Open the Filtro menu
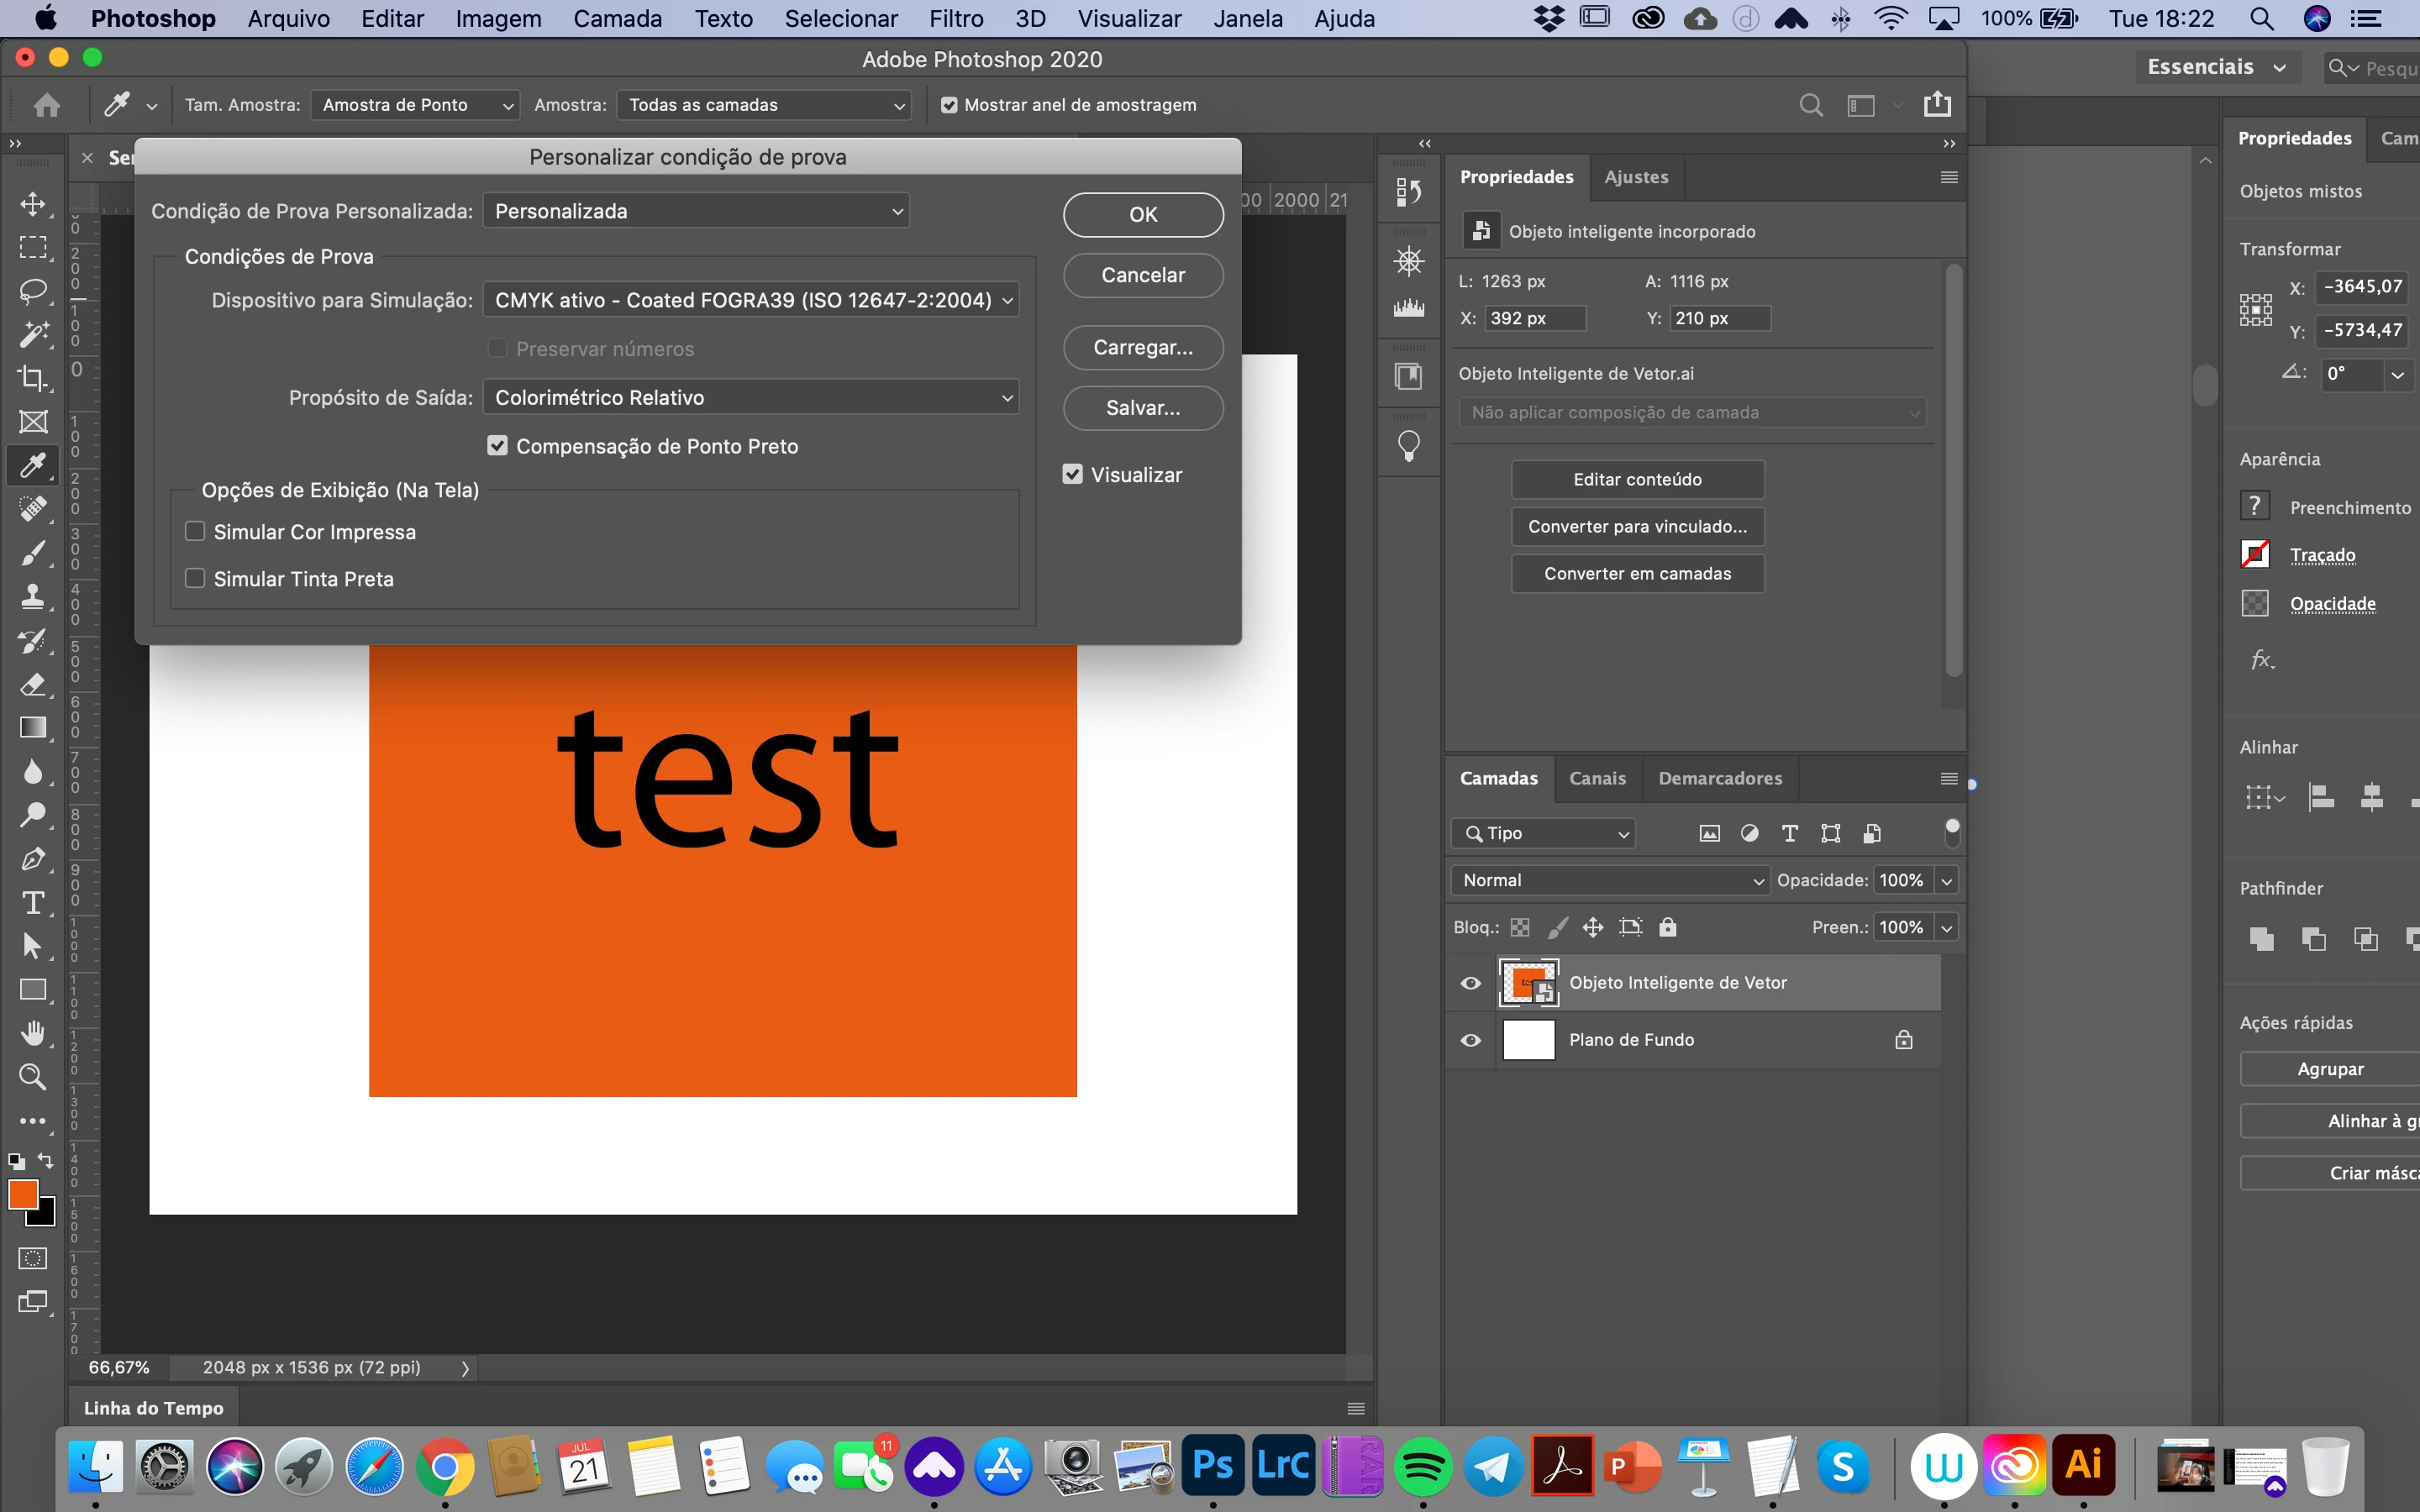 [955, 19]
